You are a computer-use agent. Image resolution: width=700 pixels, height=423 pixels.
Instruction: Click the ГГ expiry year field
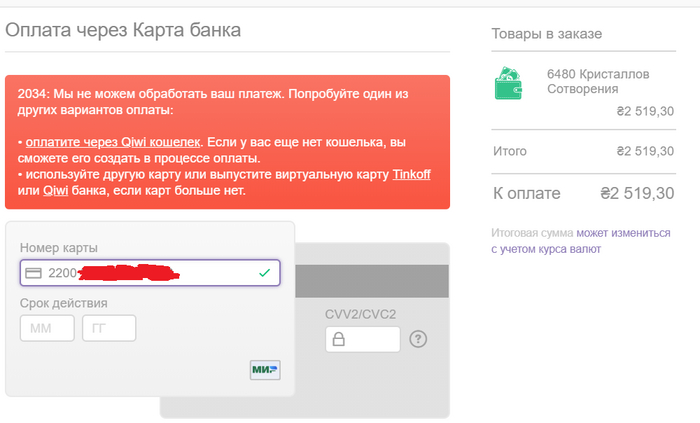point(107,328)
